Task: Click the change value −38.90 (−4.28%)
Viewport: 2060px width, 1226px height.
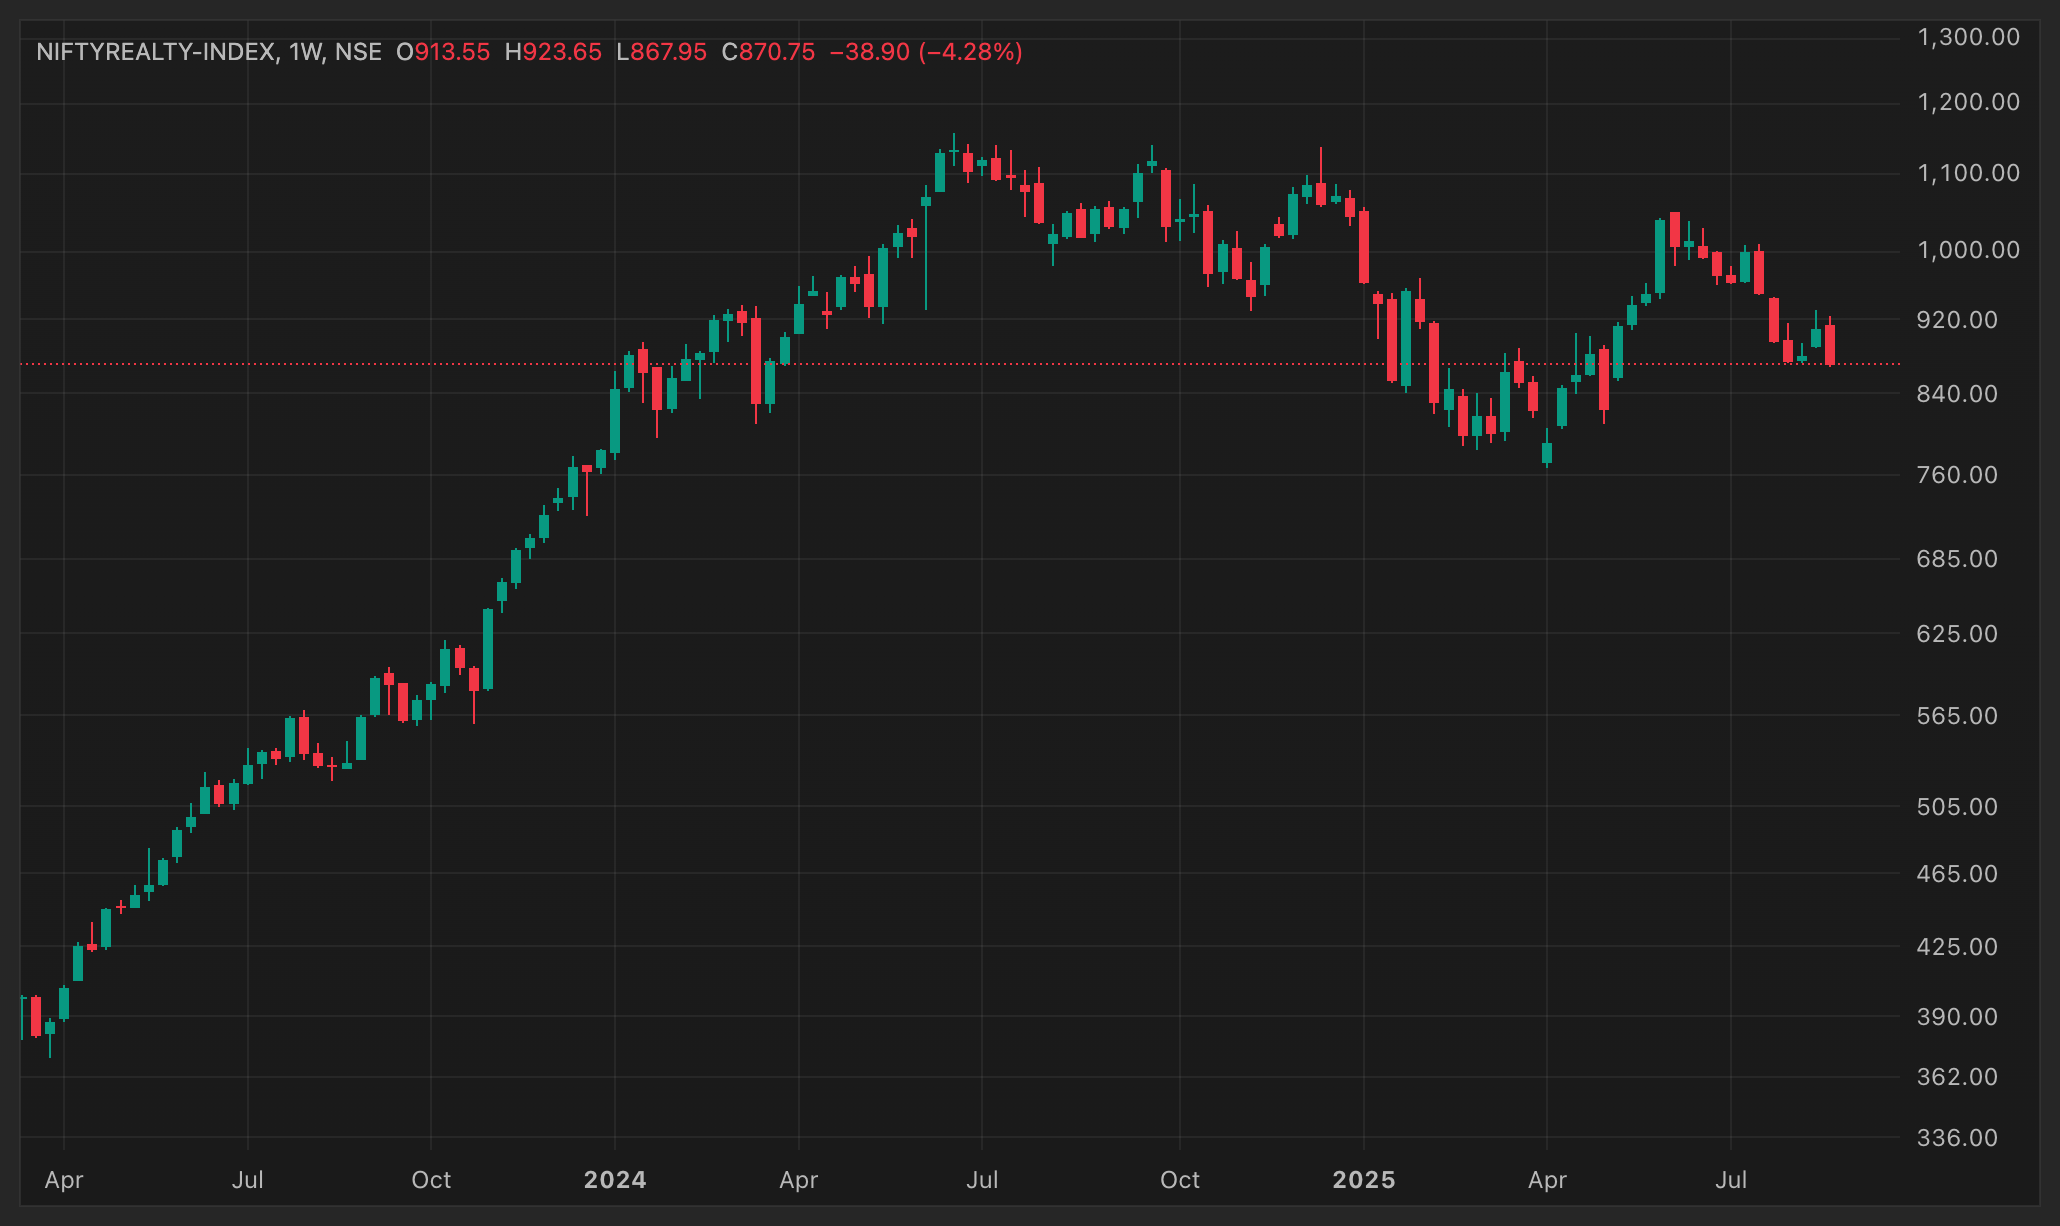Action: 926,52
